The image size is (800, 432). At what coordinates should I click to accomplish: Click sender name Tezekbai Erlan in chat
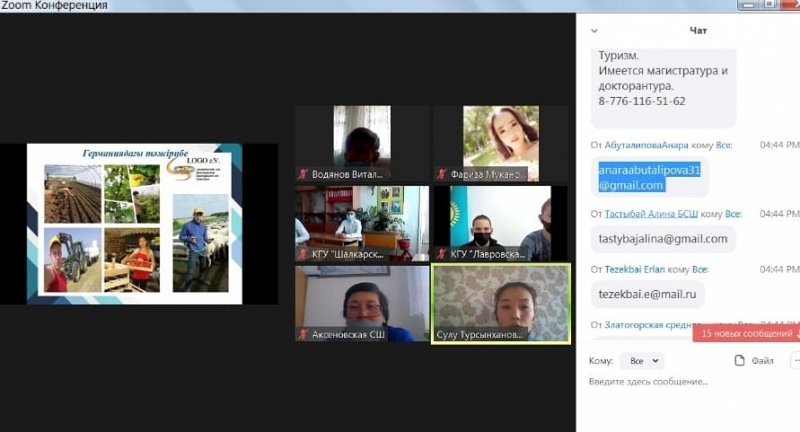click(x=639, y=269)
